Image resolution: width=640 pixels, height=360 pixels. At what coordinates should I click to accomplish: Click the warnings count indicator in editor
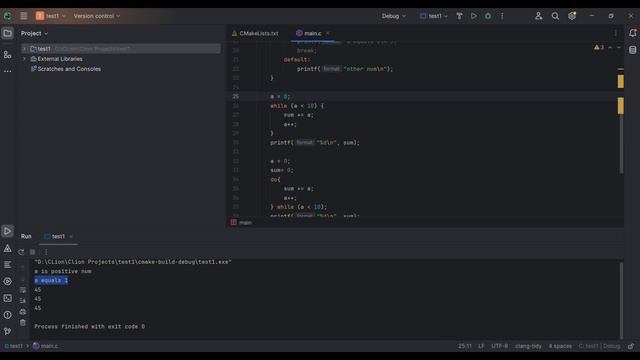click(599, 48)
